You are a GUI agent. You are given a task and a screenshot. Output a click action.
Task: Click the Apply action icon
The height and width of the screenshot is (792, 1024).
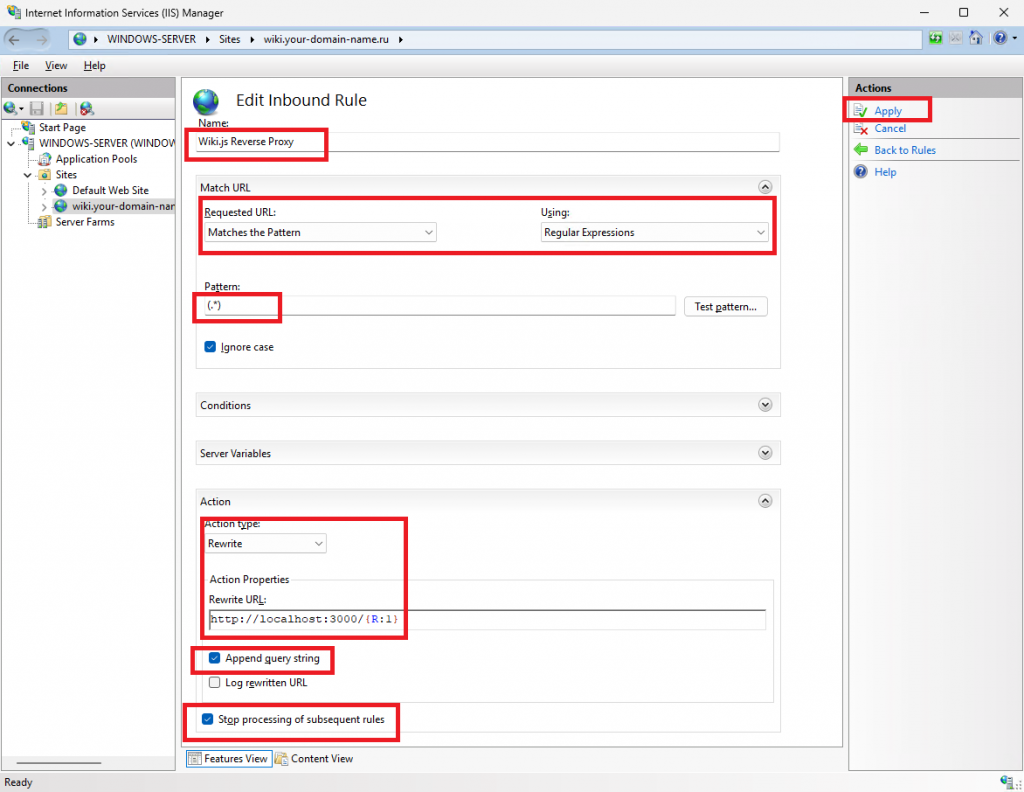(861, 111)
